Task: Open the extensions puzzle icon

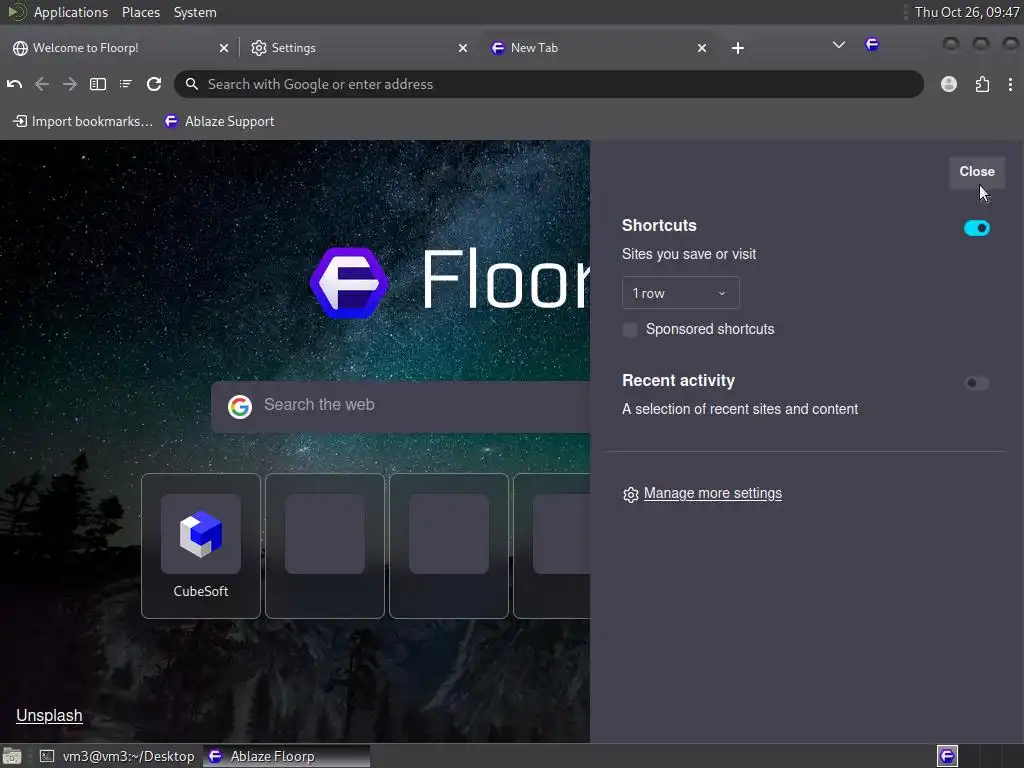Action: 982,84
